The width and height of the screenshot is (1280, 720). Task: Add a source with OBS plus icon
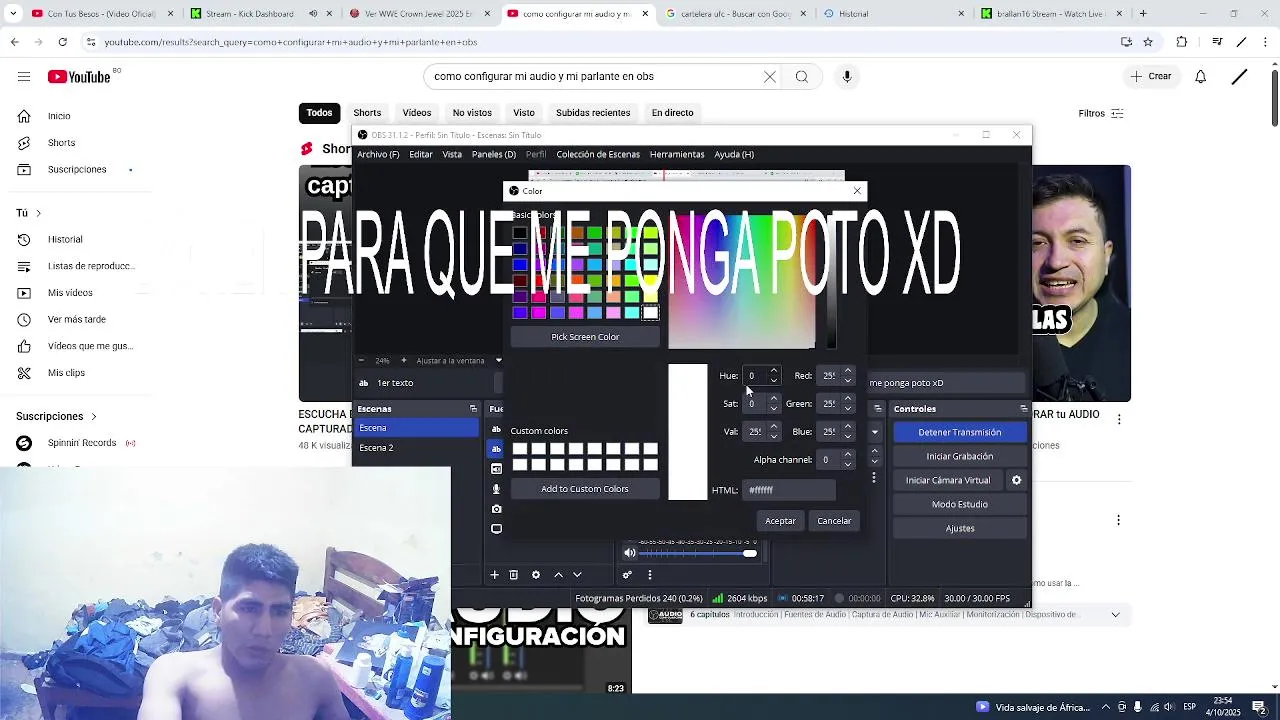(494, 575)
